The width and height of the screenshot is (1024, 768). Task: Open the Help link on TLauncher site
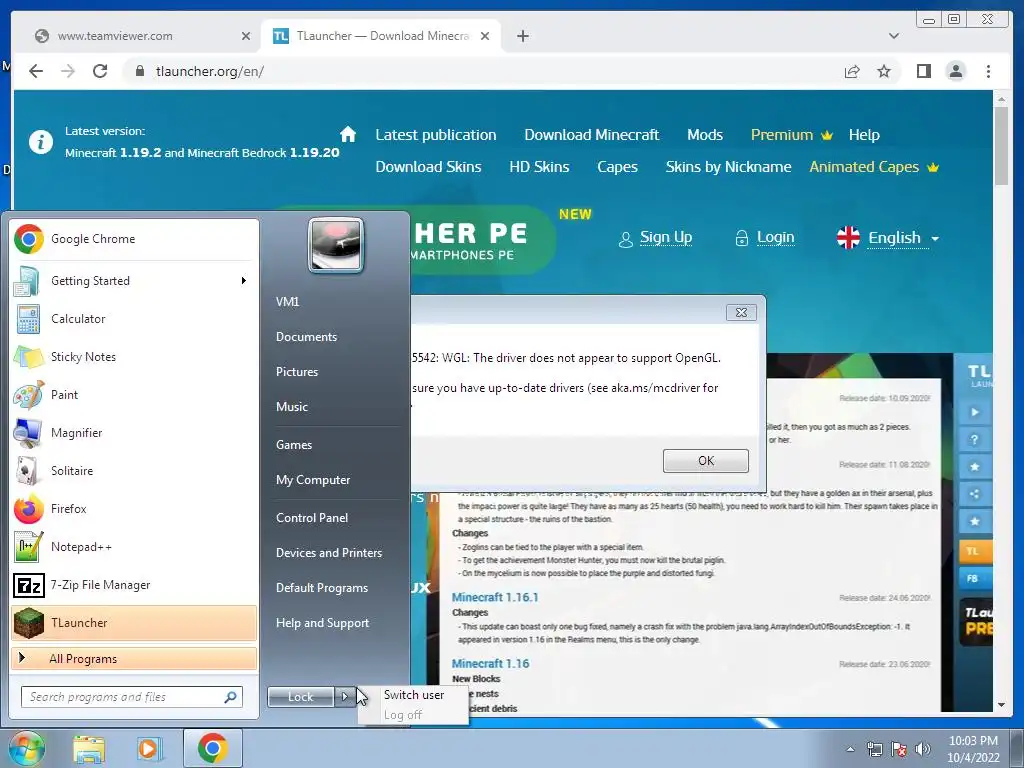point(864,135)
